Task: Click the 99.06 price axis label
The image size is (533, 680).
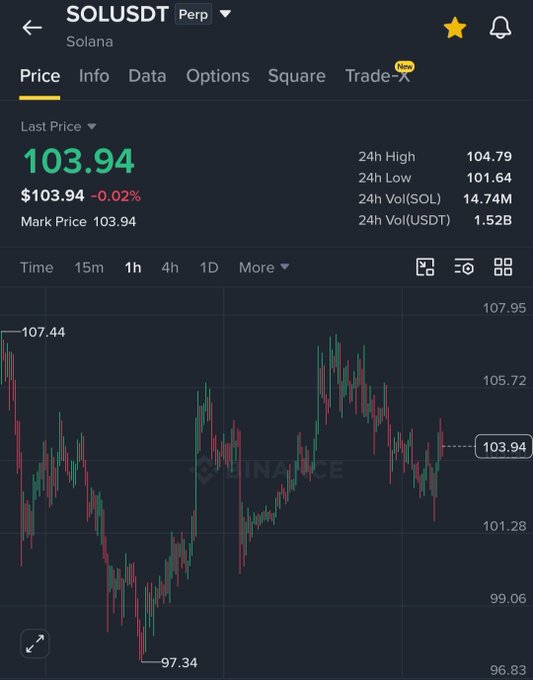Action: 508,598
